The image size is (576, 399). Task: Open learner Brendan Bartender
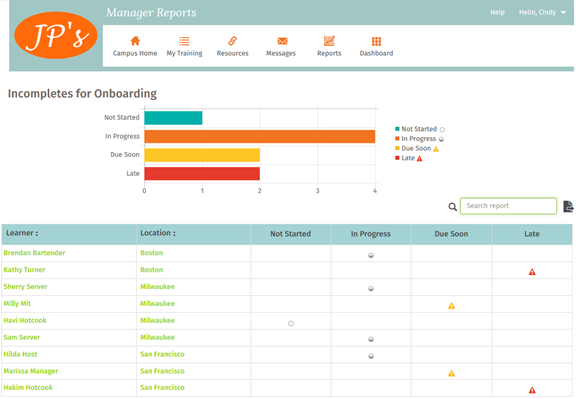(34, 253)
